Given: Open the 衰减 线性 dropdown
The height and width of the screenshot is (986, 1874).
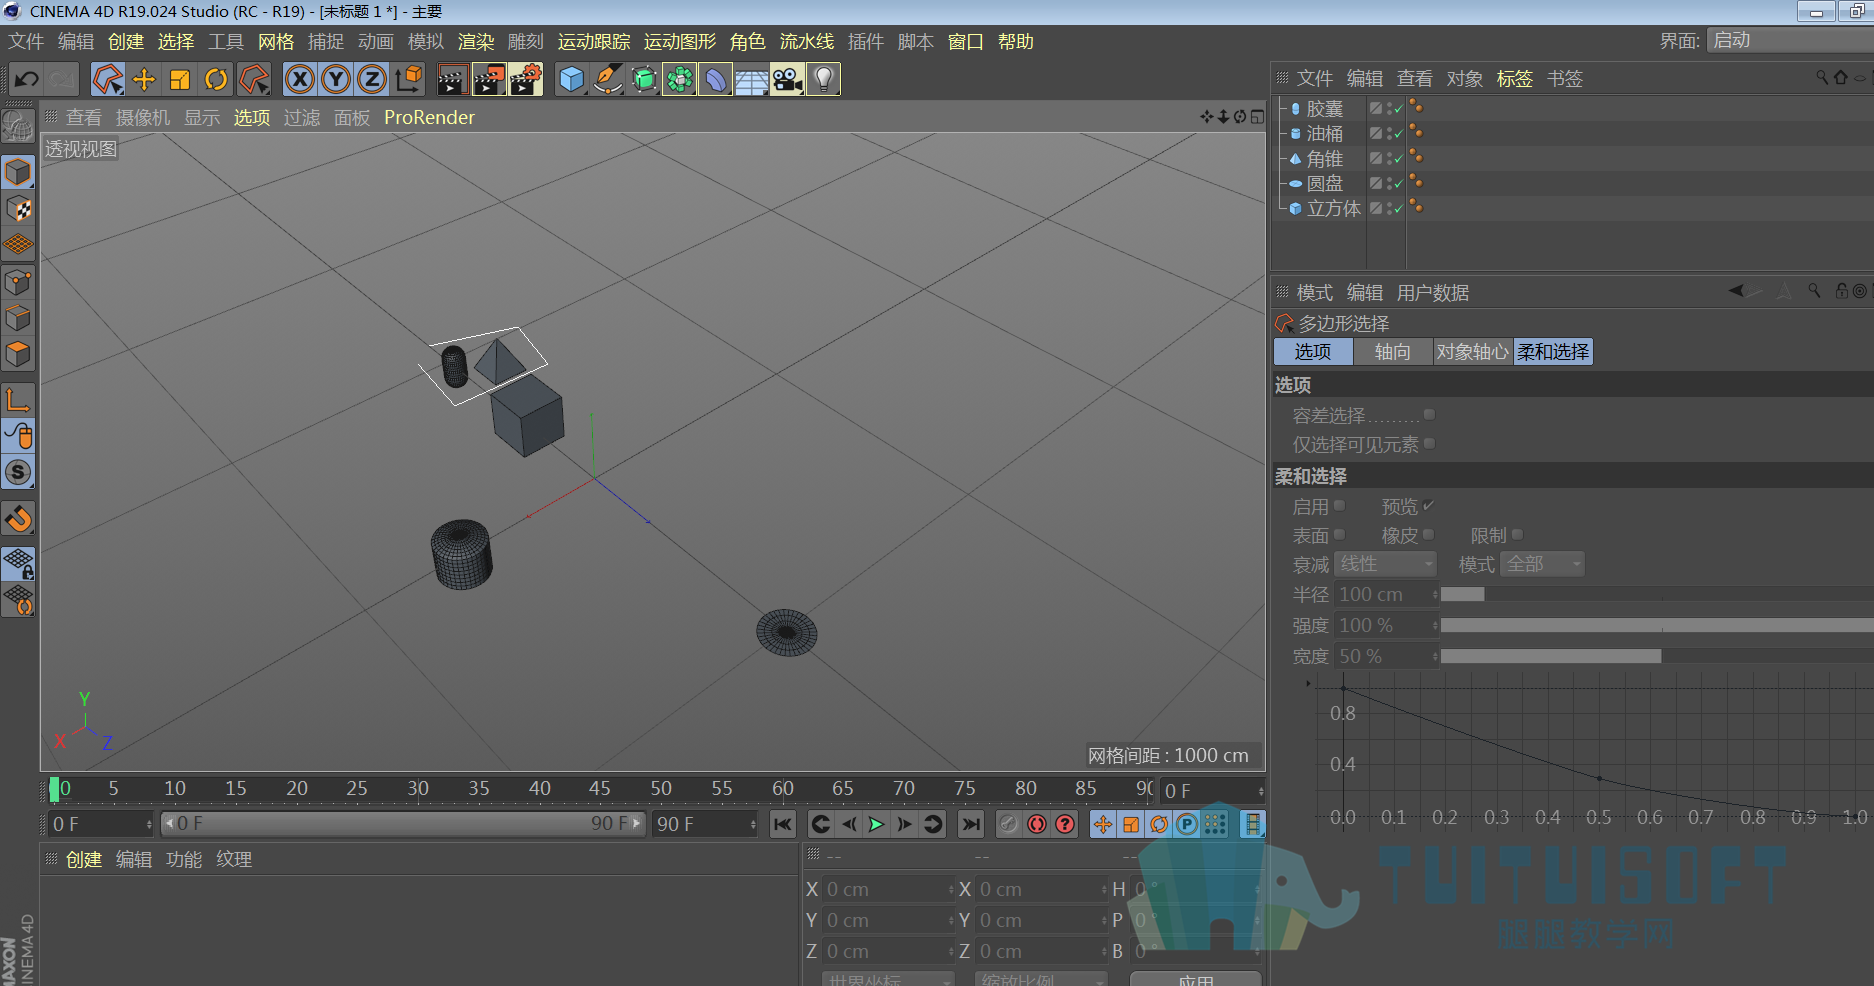Looking at the screenshot, I should 1386,564.
